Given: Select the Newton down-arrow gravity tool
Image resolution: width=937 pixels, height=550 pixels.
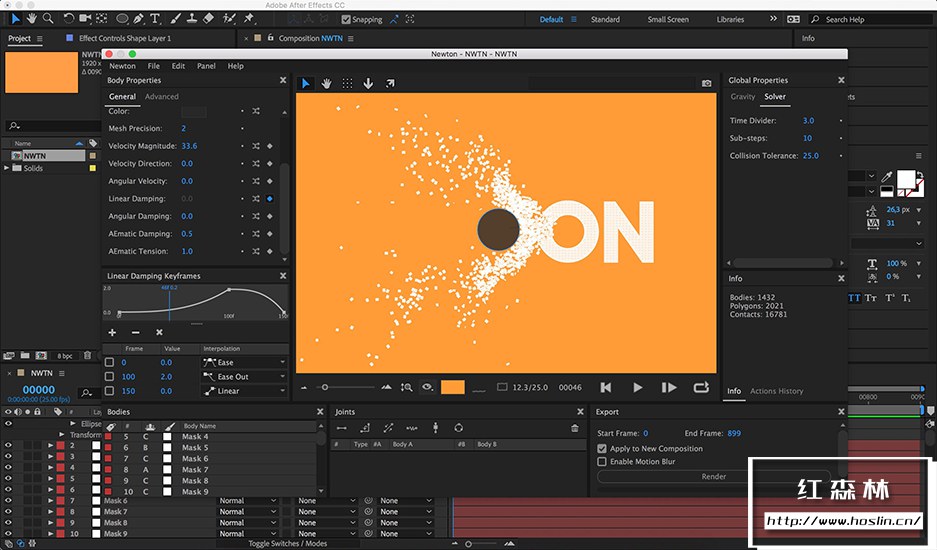Looking at the screenshot, I should 368,83.
